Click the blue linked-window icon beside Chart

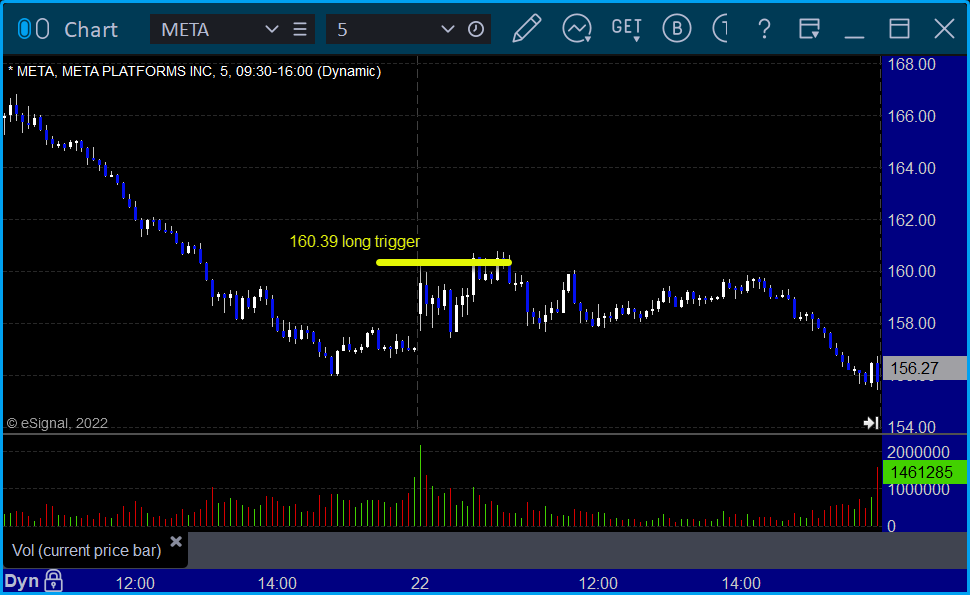click(x=24, y=29)
